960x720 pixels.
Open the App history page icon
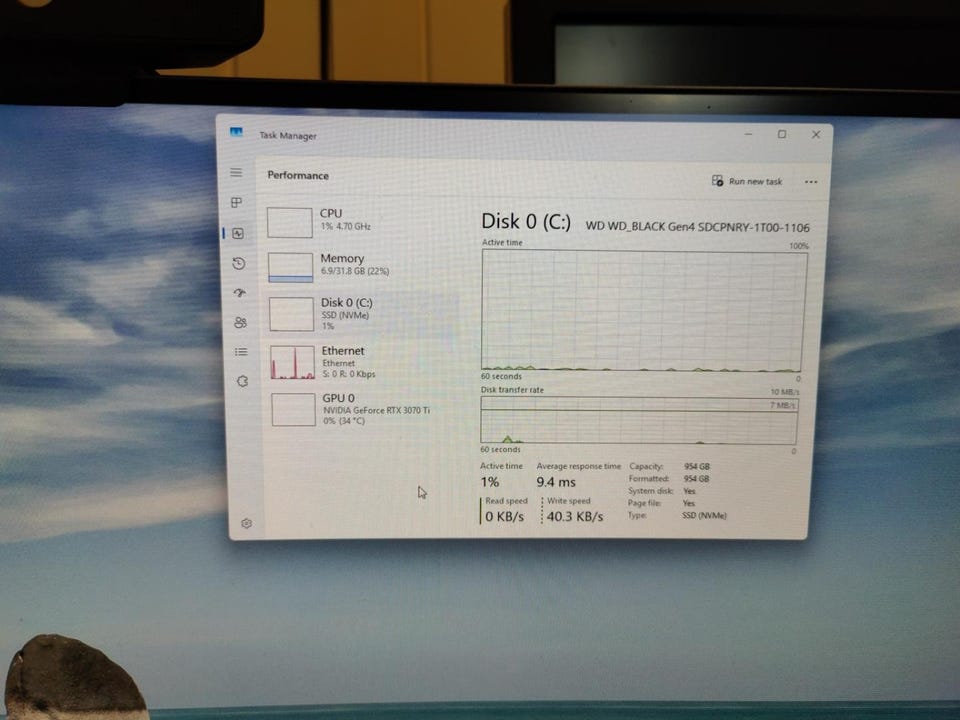[x=239, y=263]
